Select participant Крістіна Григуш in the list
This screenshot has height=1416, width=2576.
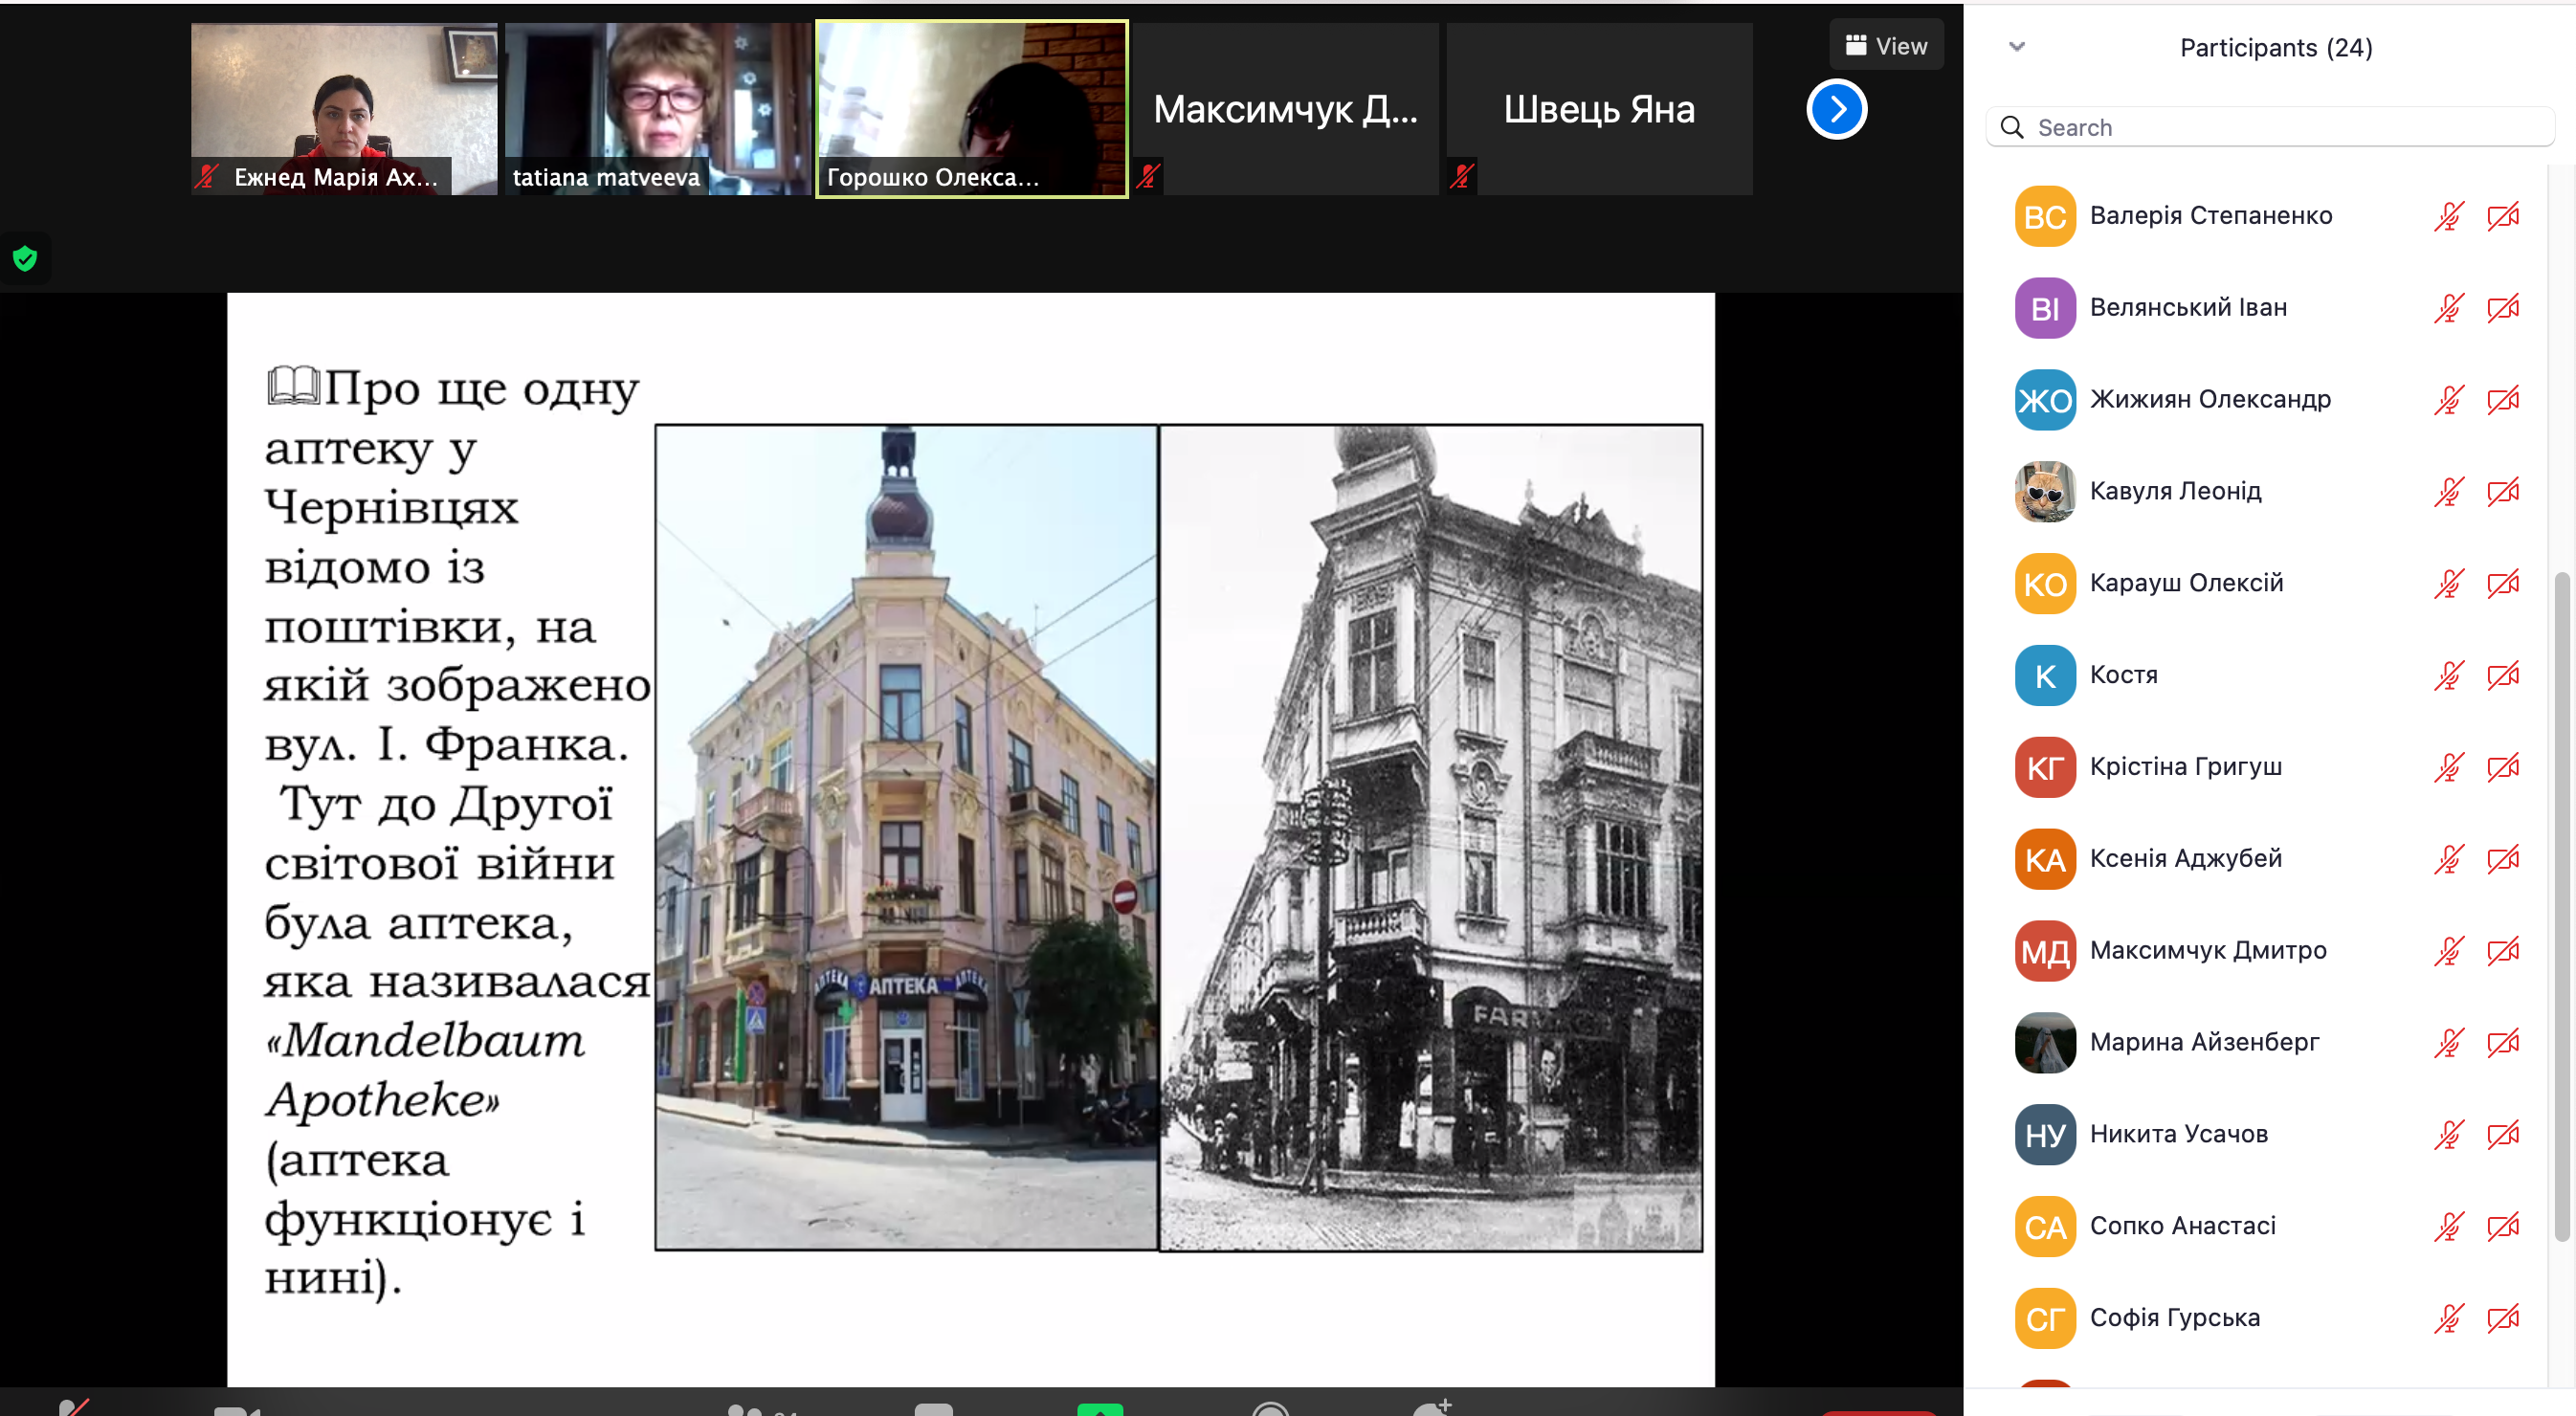tap(2185, 767)
